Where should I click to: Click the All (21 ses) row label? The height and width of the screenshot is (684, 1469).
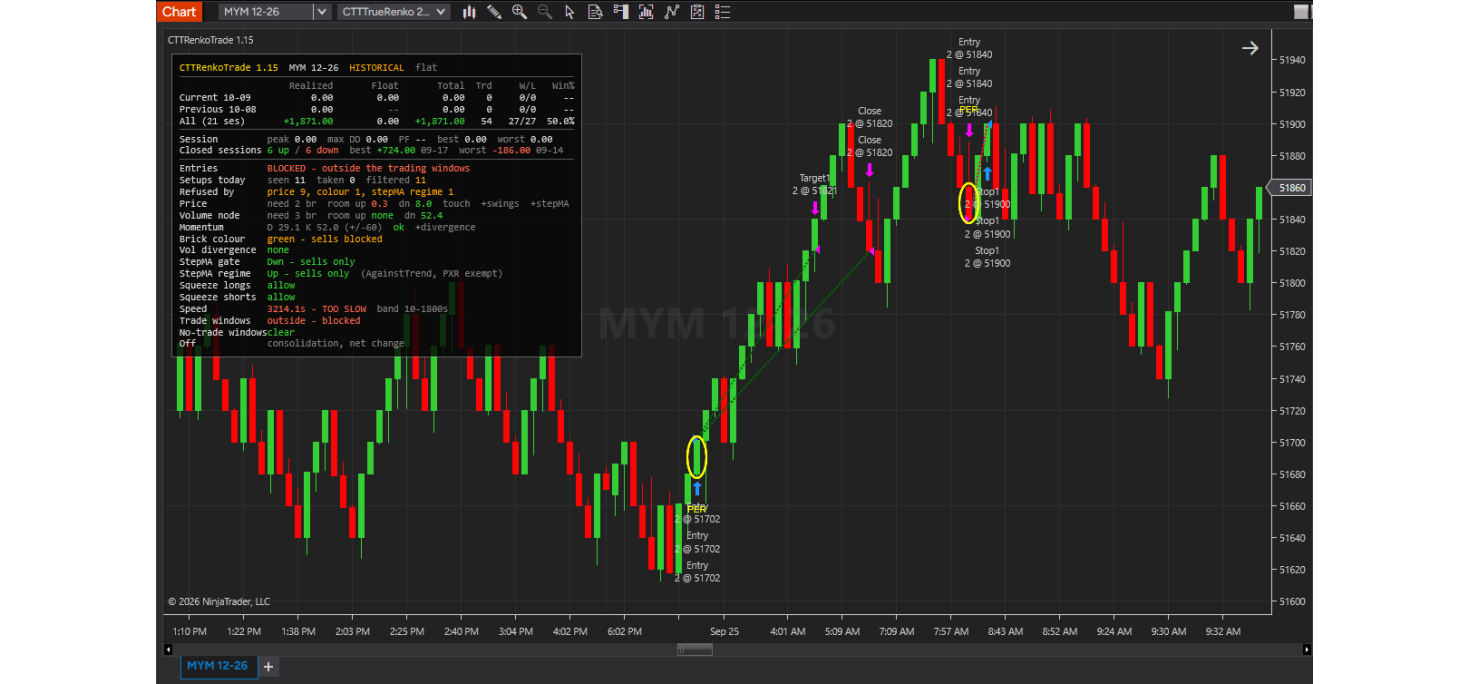pyautogui.click(x=211, y=121)
